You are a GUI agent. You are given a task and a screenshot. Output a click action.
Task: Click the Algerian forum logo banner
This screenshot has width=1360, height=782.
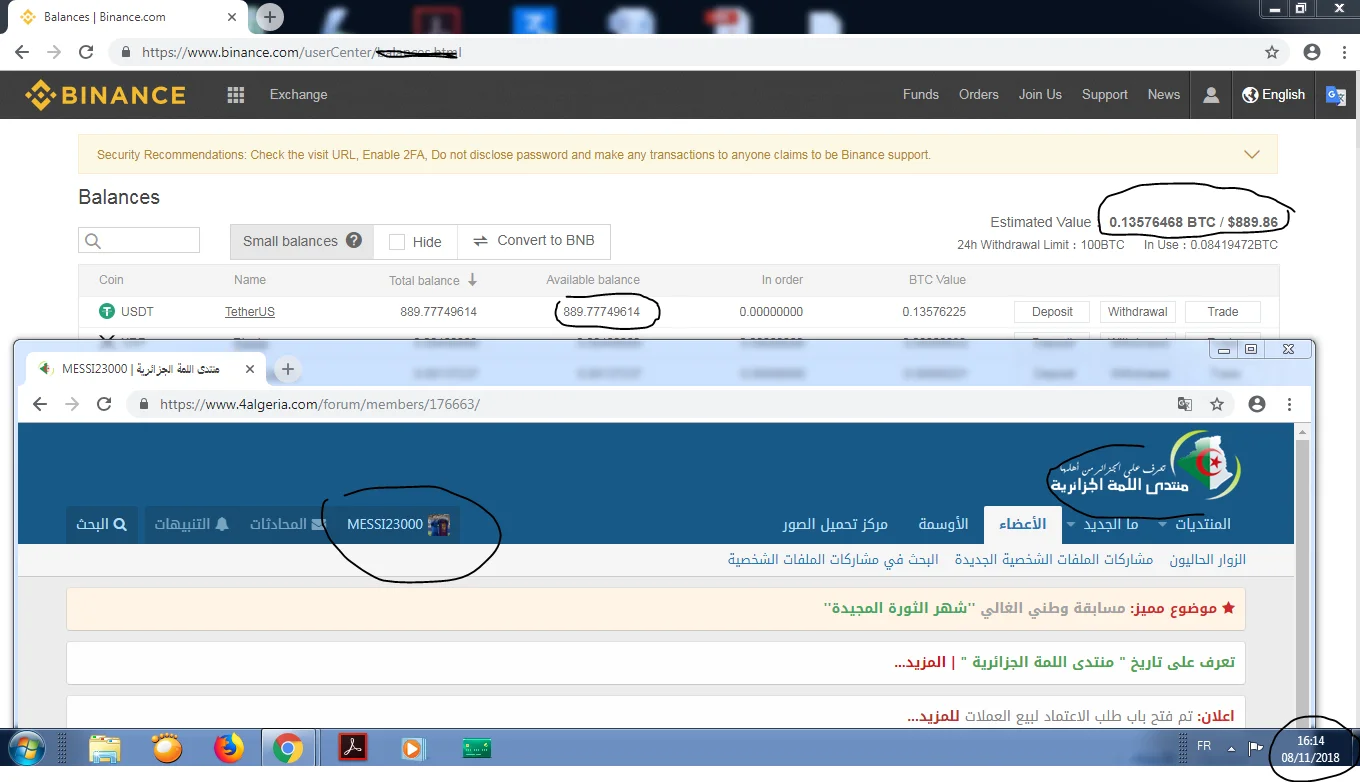pos(1145,468)
